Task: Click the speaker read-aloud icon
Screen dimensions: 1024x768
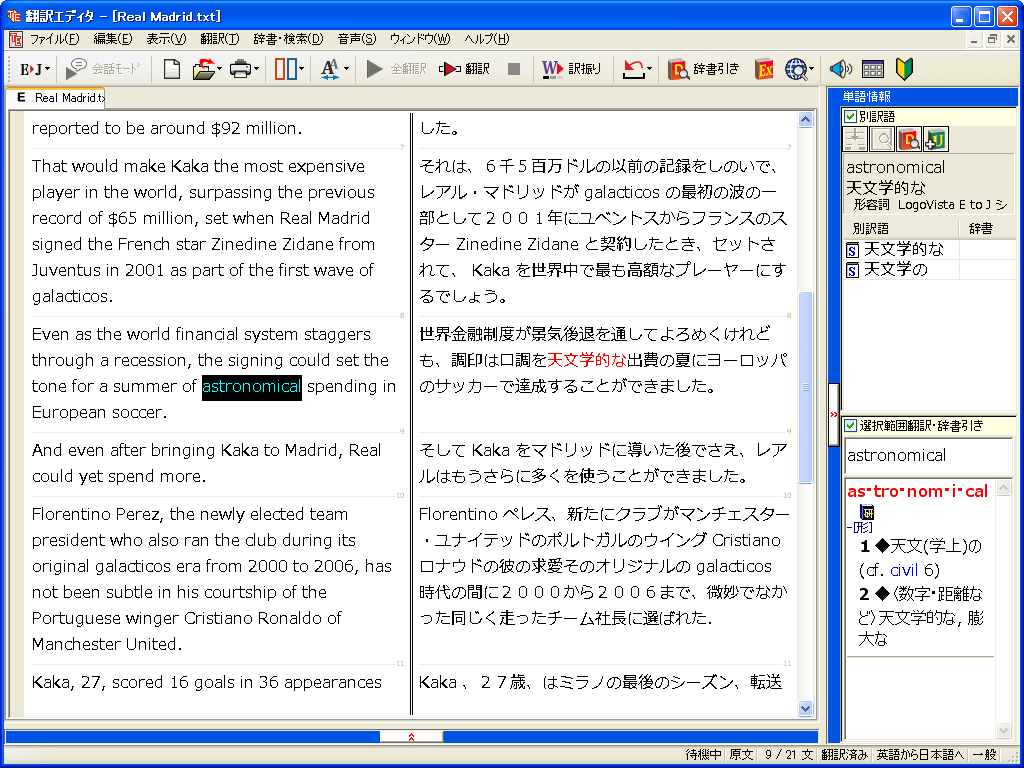Action: (x=840, y=69)
